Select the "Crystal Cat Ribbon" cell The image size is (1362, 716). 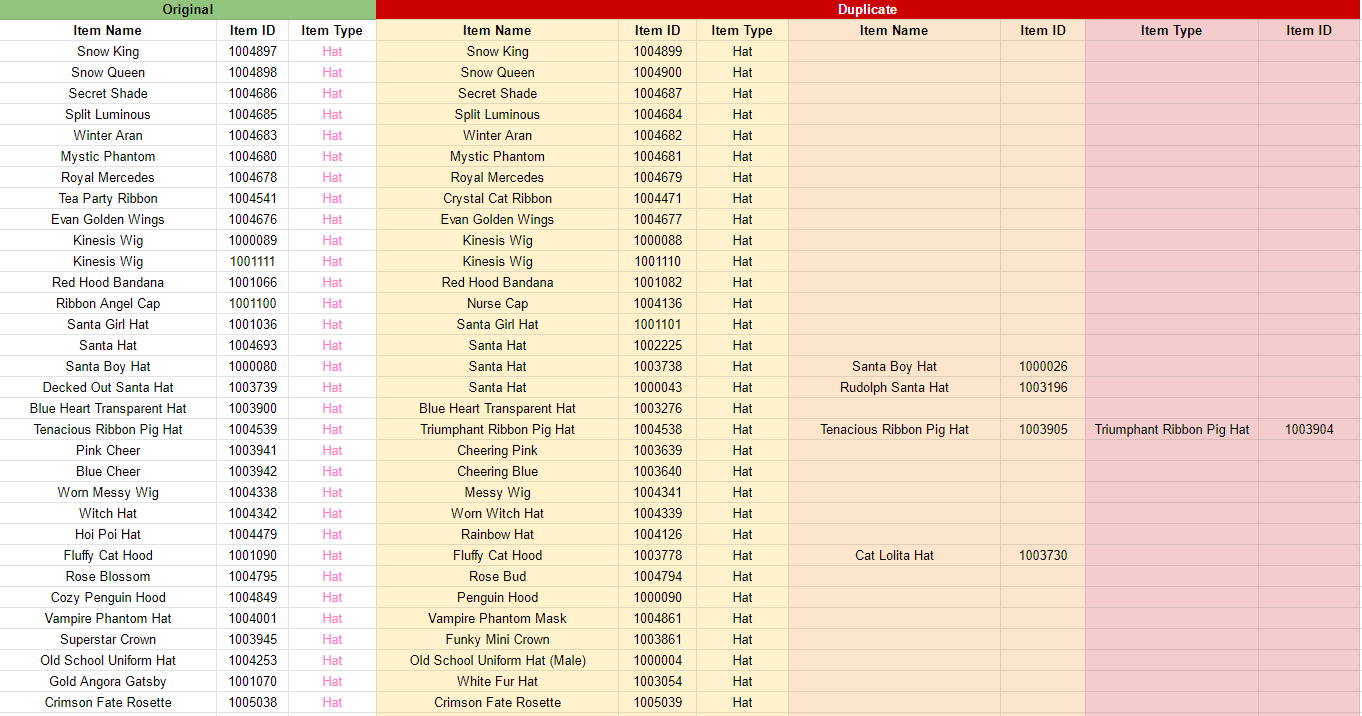click(497, 198)
